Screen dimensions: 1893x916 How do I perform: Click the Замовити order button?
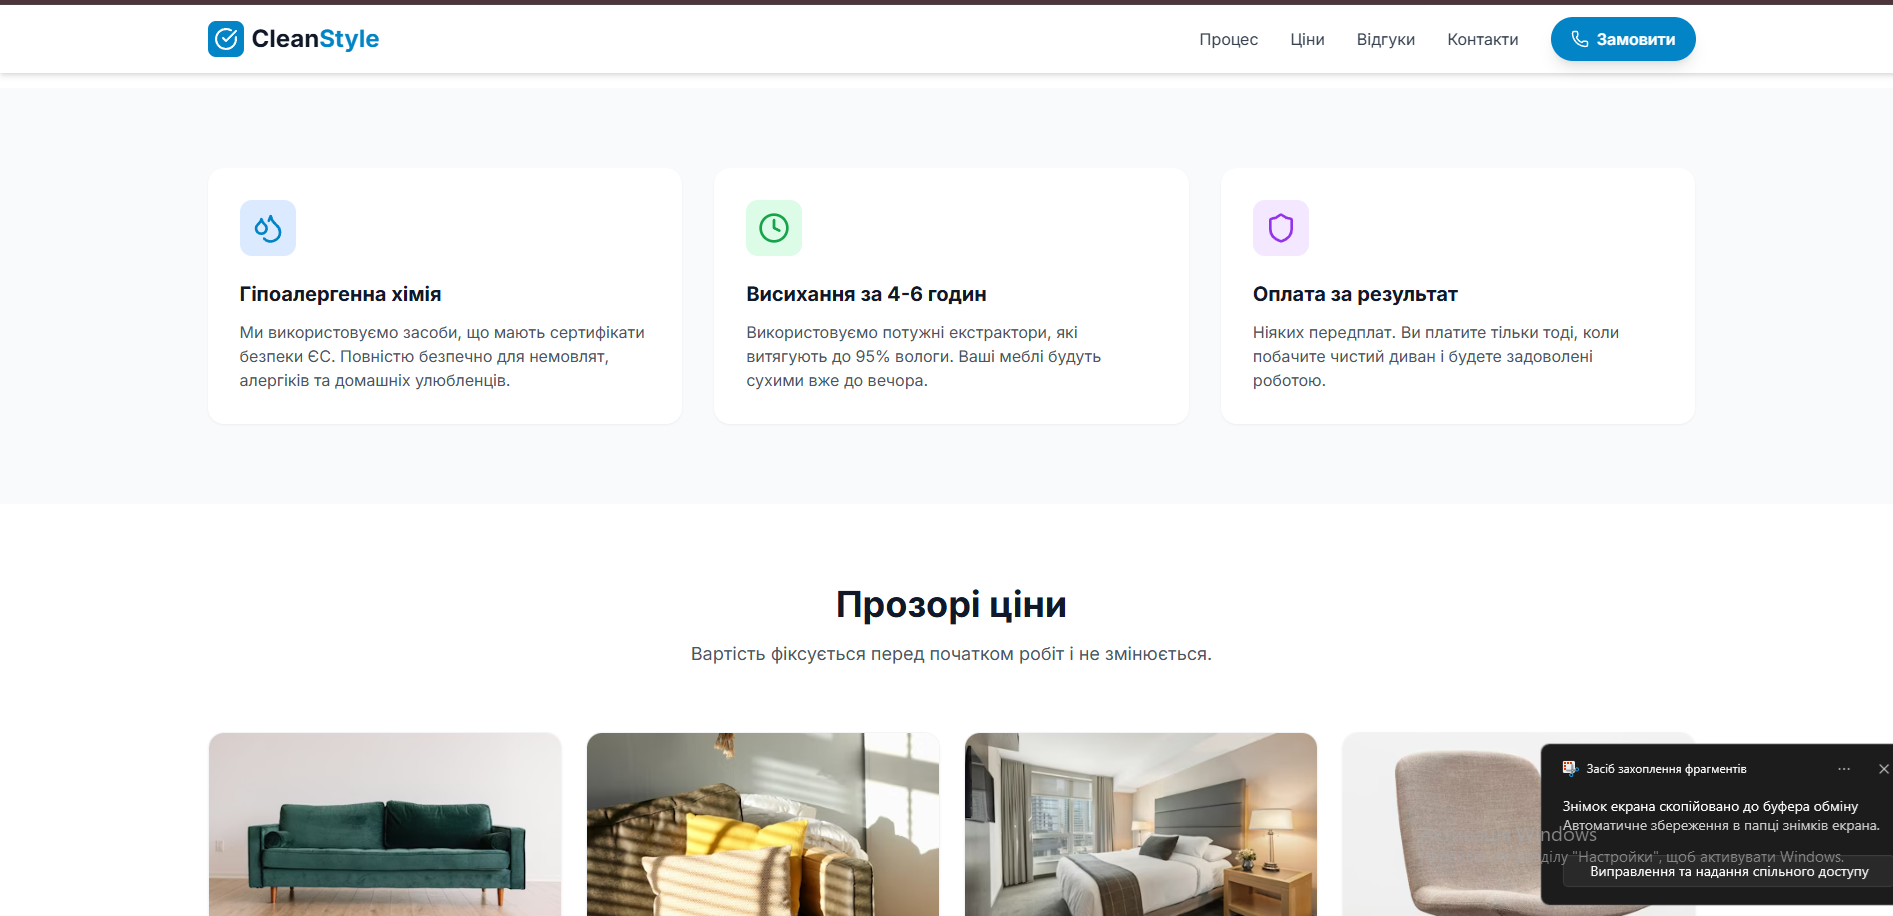coord(1623,39)
